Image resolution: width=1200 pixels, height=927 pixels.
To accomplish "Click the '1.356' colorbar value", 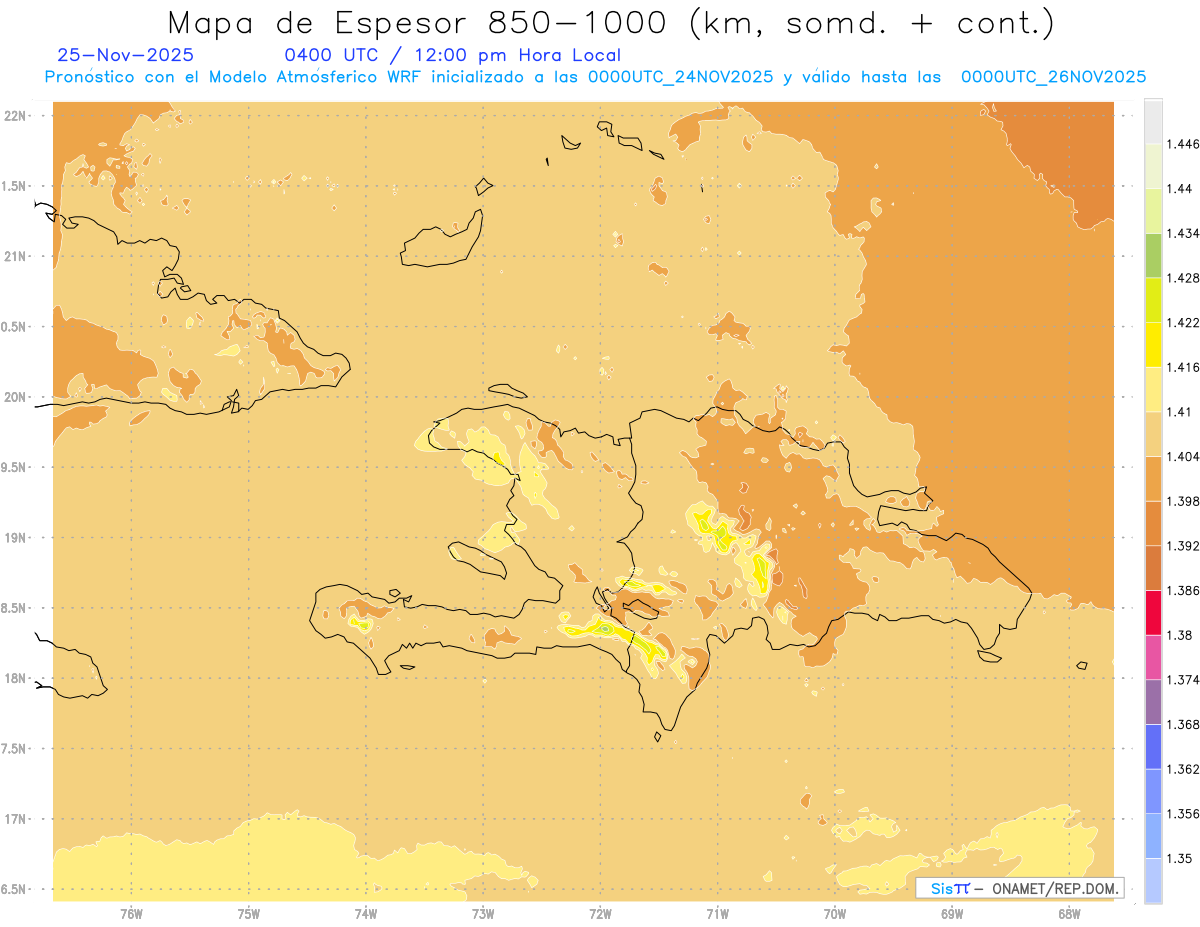I will pyautogui.click(x=1183, y=814).
